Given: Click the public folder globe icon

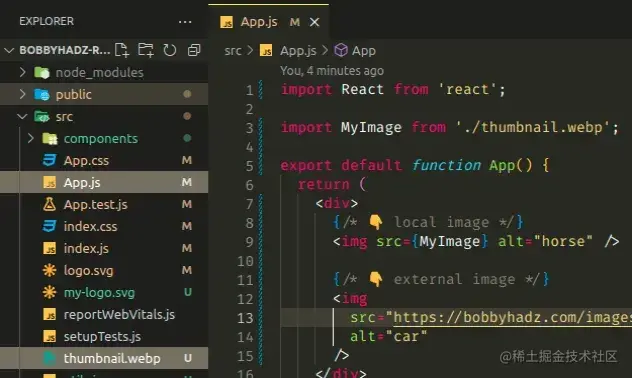Looking at the screenshot, I should [42, 94].
